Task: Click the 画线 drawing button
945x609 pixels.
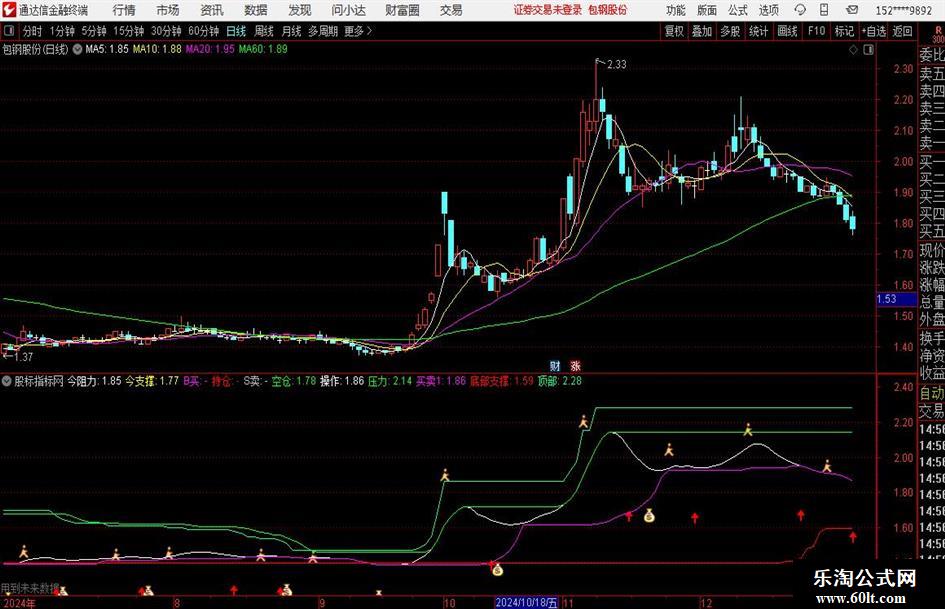Action: pos(788,31)
